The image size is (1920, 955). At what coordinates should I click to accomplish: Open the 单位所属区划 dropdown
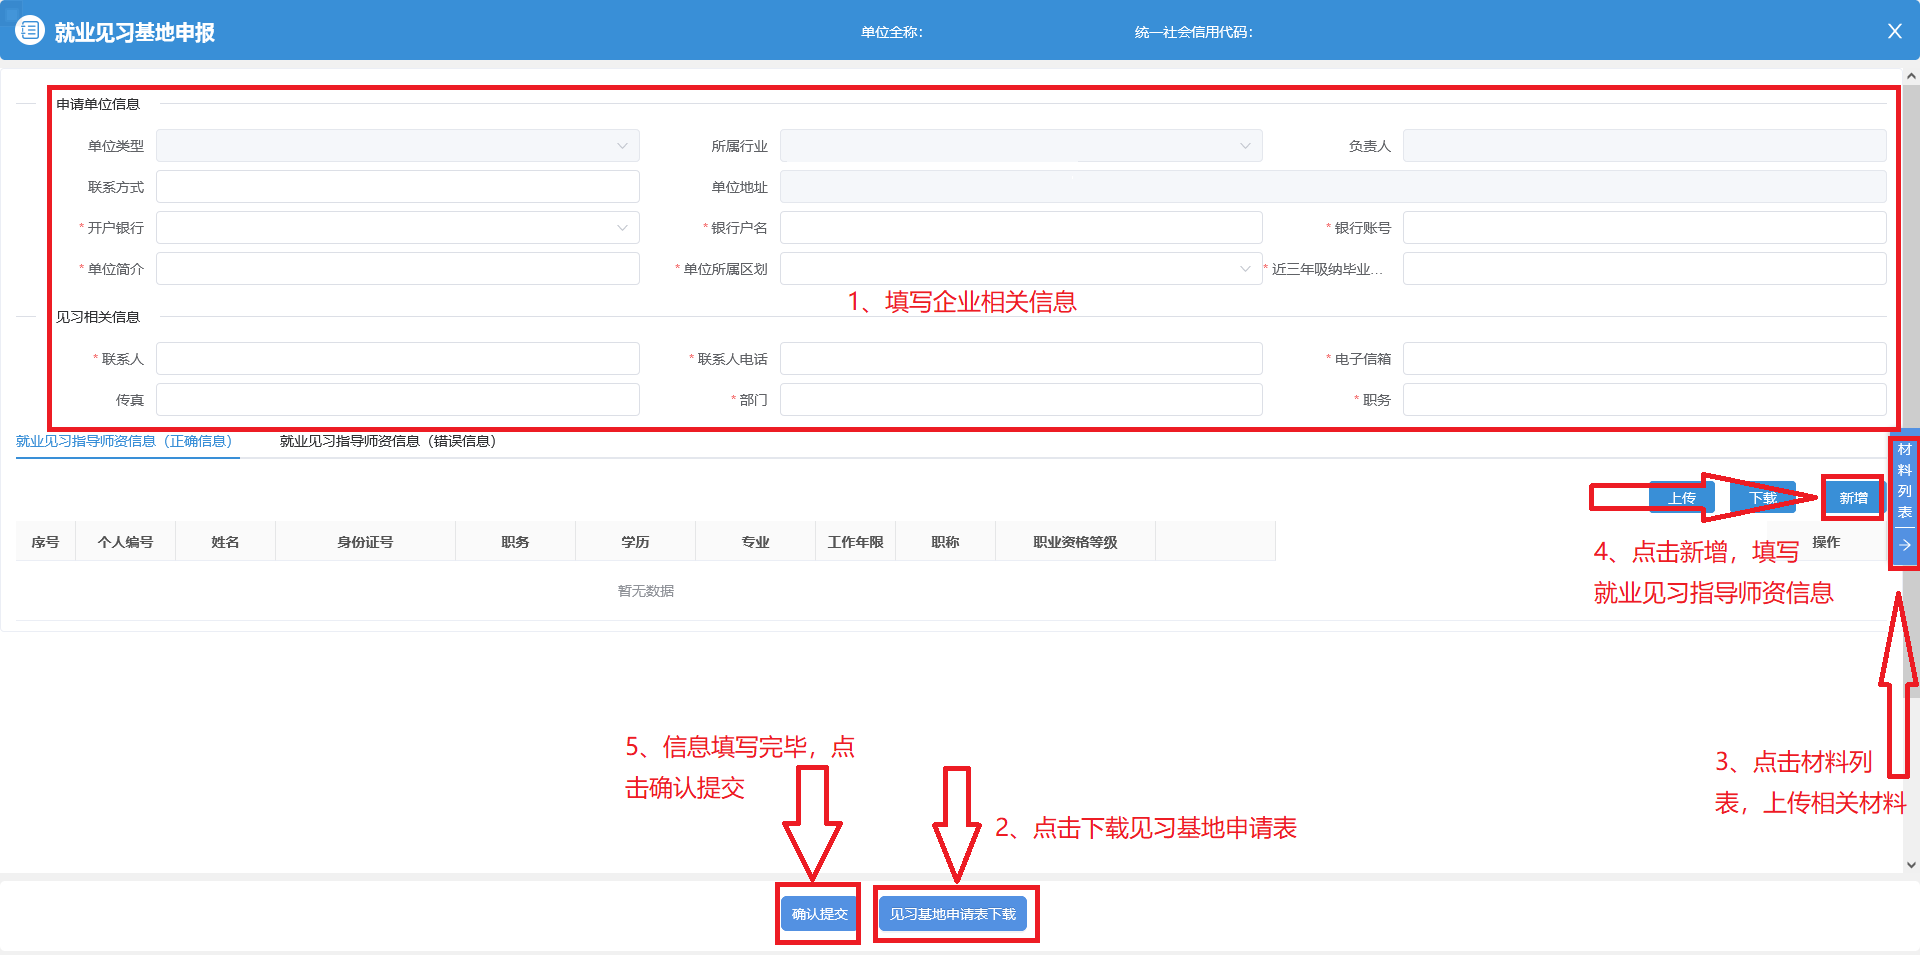pyautogui.click(x=1020, y=269)
